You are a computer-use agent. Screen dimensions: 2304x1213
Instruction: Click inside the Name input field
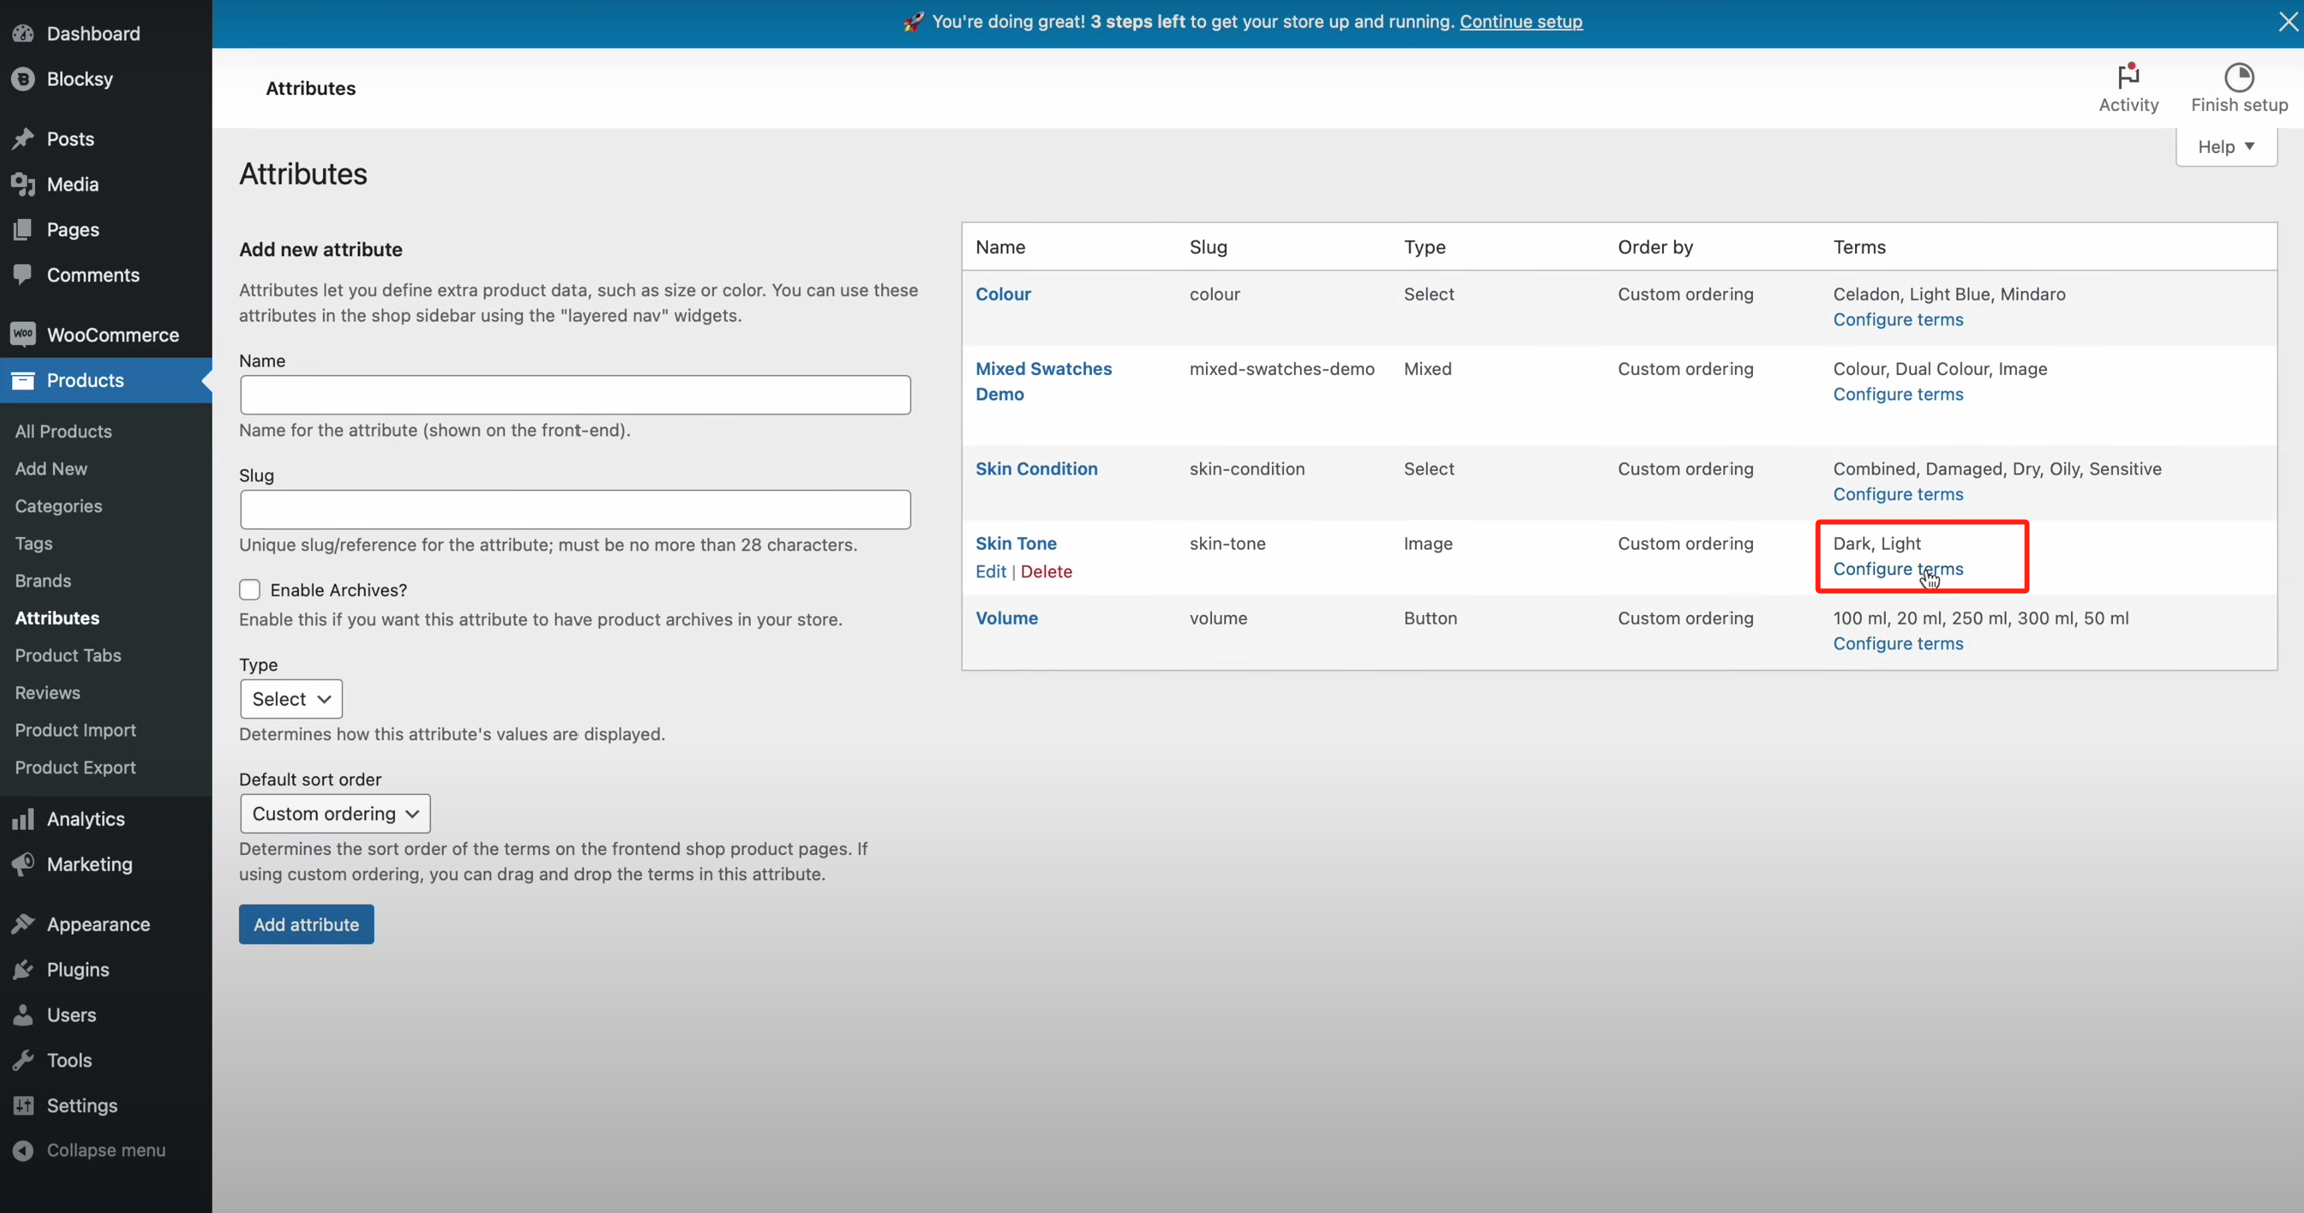pos(575,394)
